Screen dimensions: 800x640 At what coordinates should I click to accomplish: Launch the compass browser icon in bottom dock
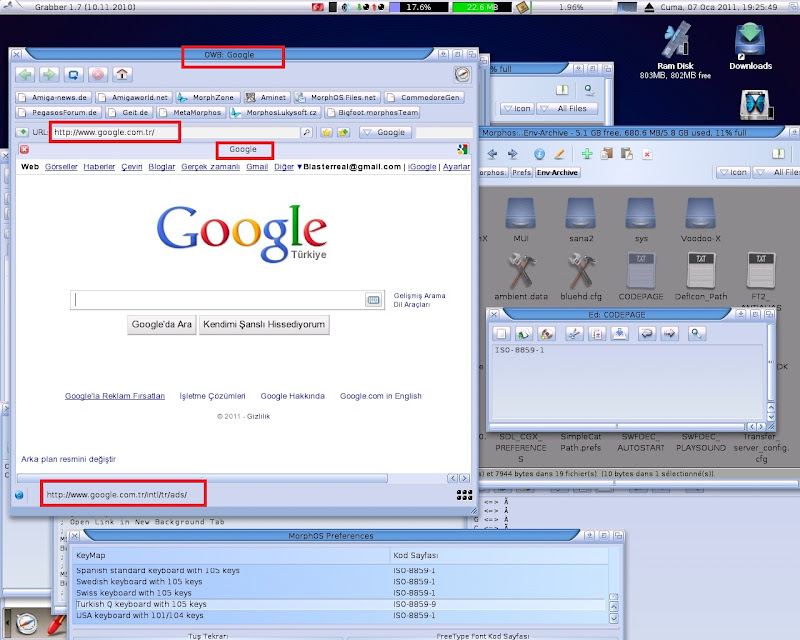[27, 623]
